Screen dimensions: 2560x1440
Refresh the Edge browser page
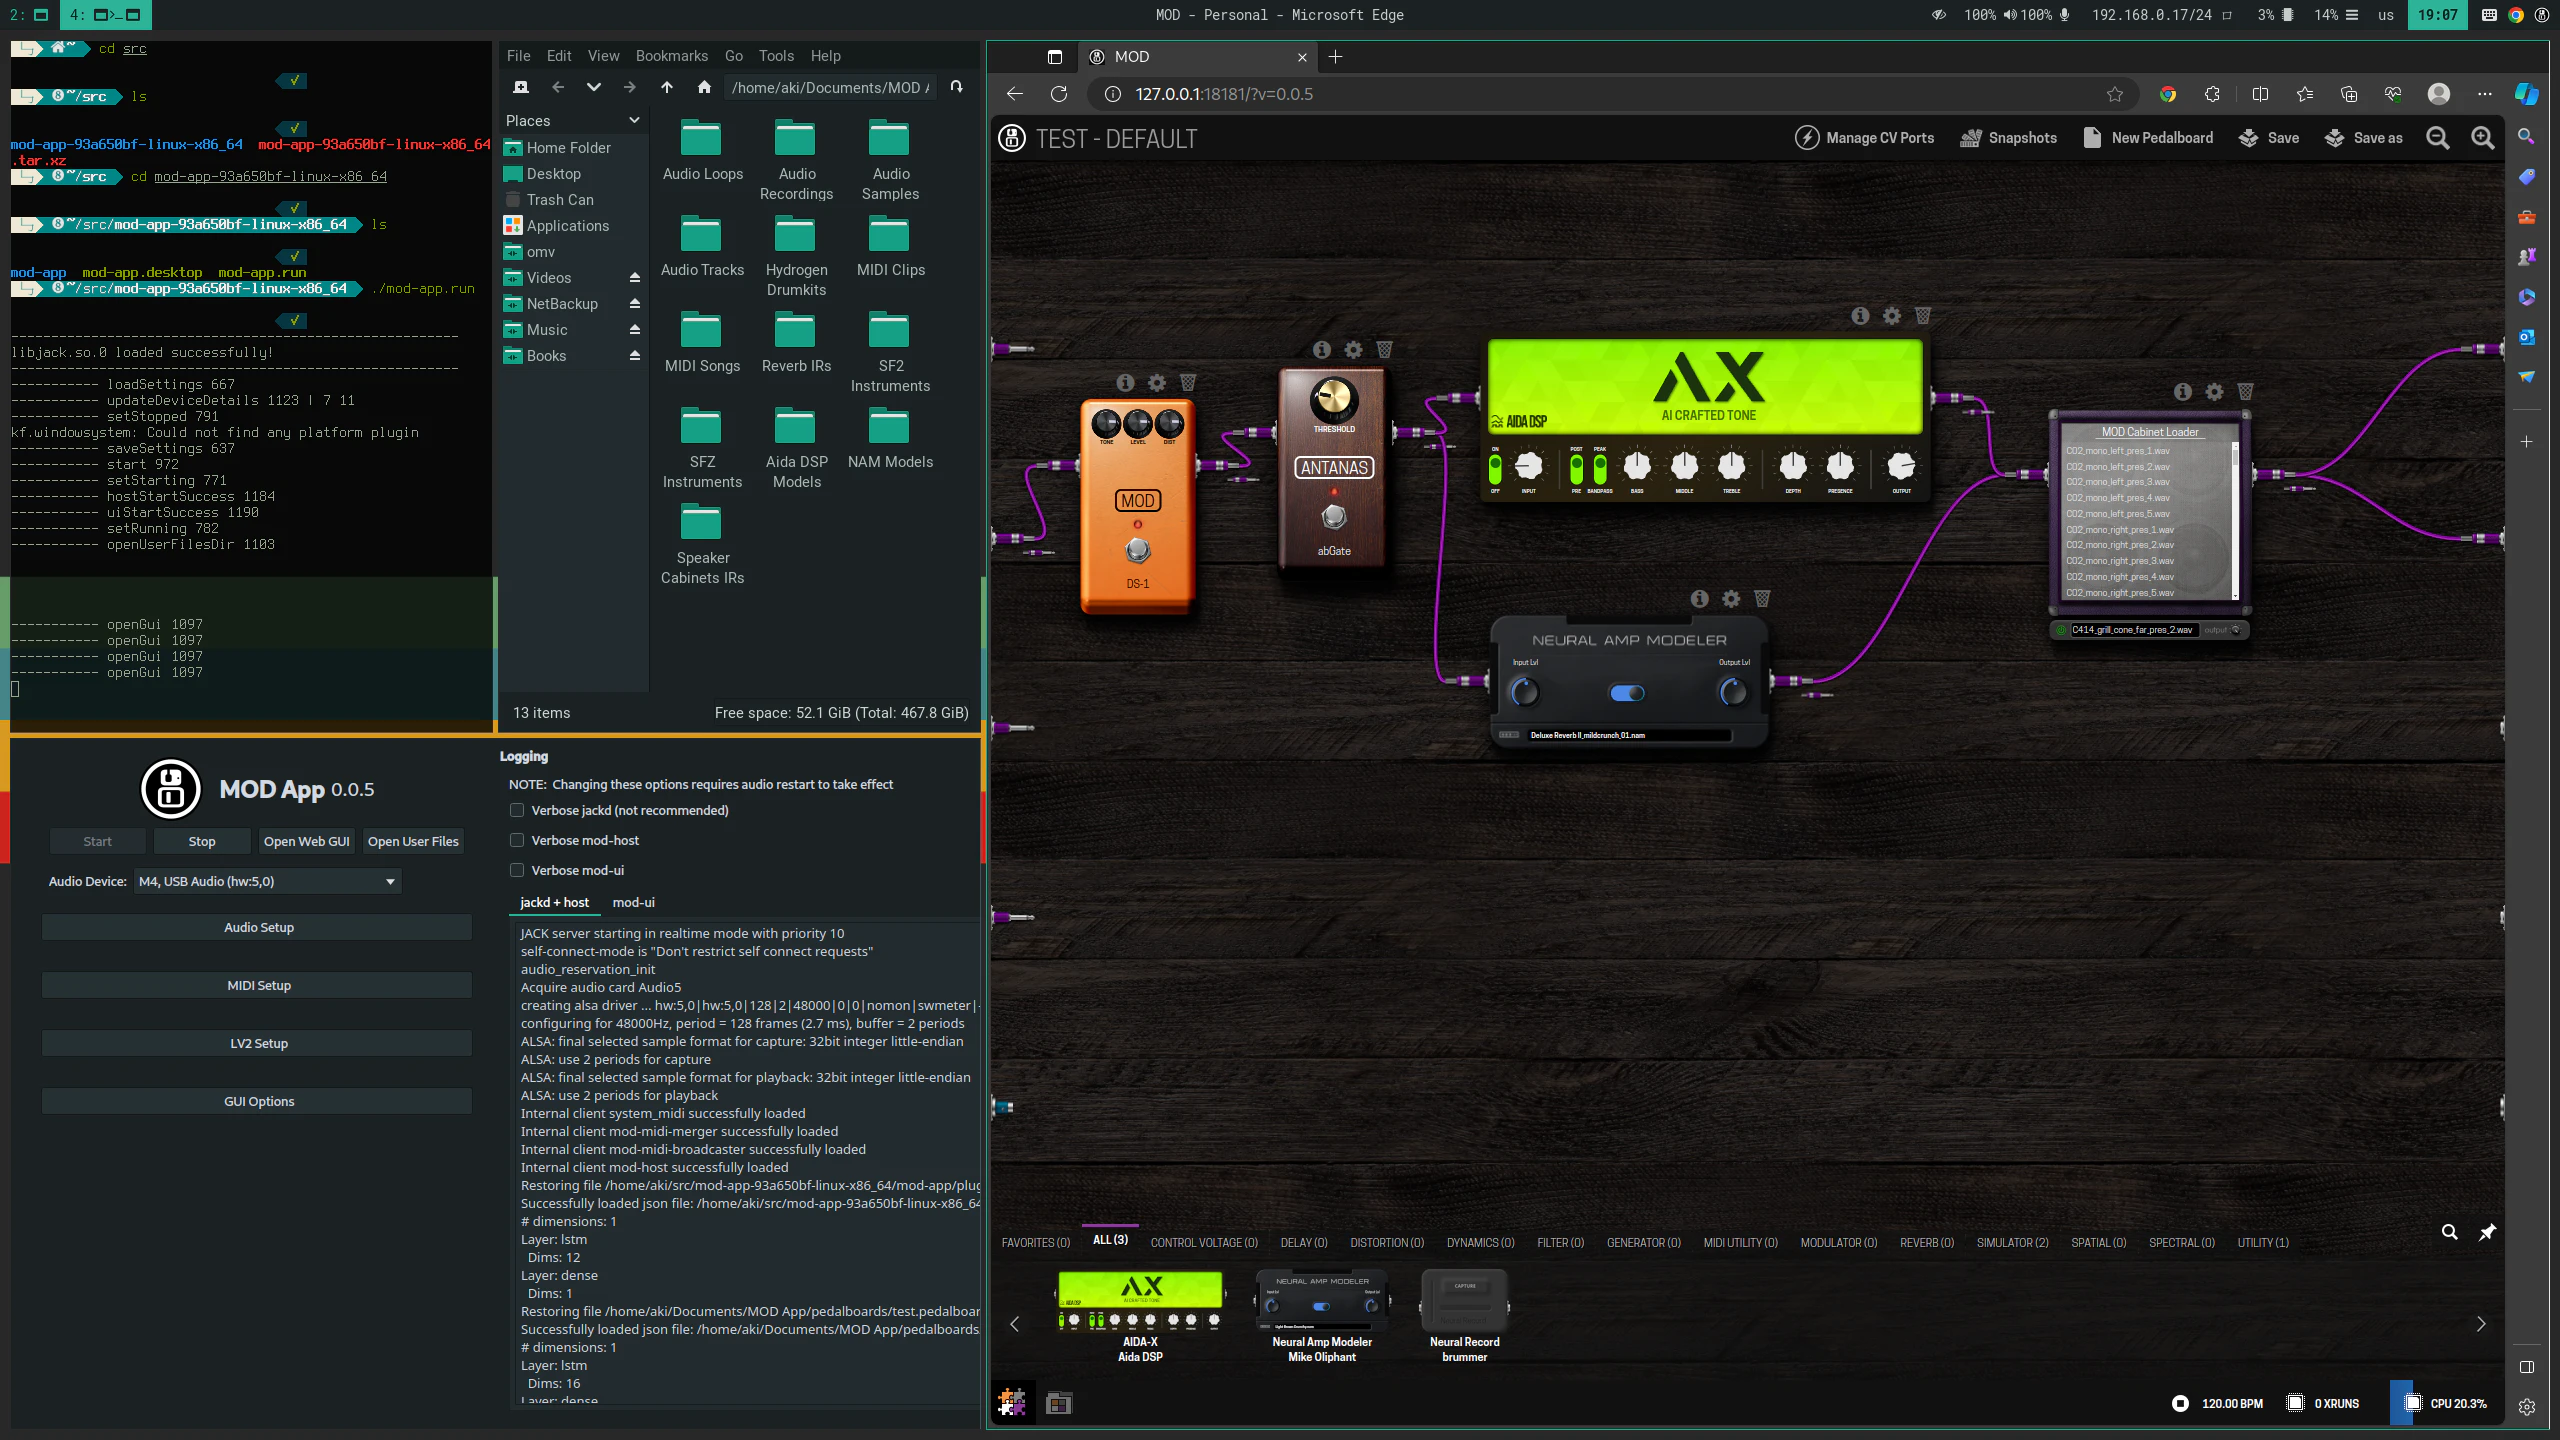pyautogui.click(x=1059, y=94)
